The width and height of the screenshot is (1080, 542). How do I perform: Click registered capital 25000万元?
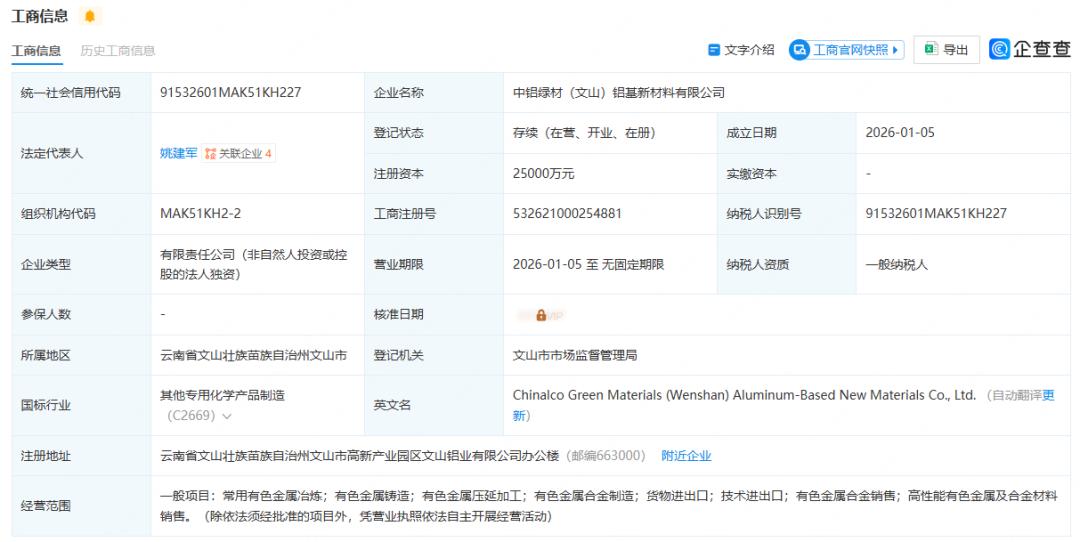click(x=543, y=174)
